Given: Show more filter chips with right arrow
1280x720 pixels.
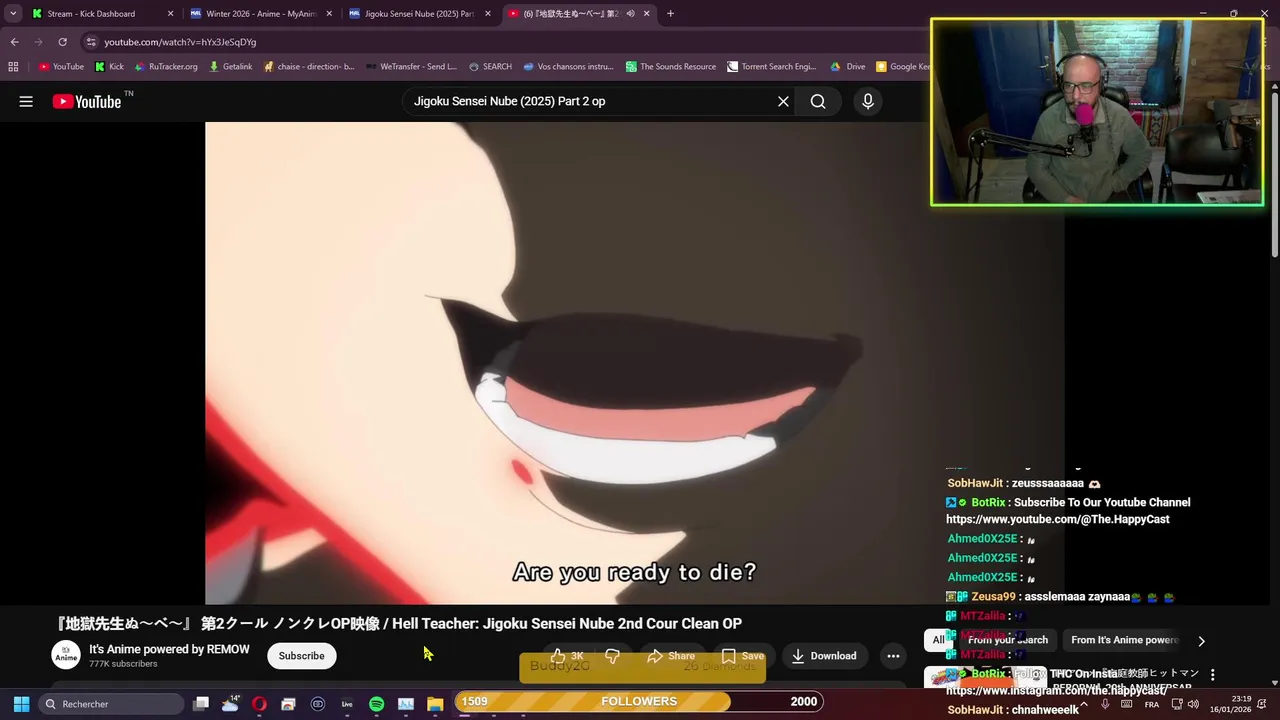Looking at the screenshot, I should [1201, 641].
